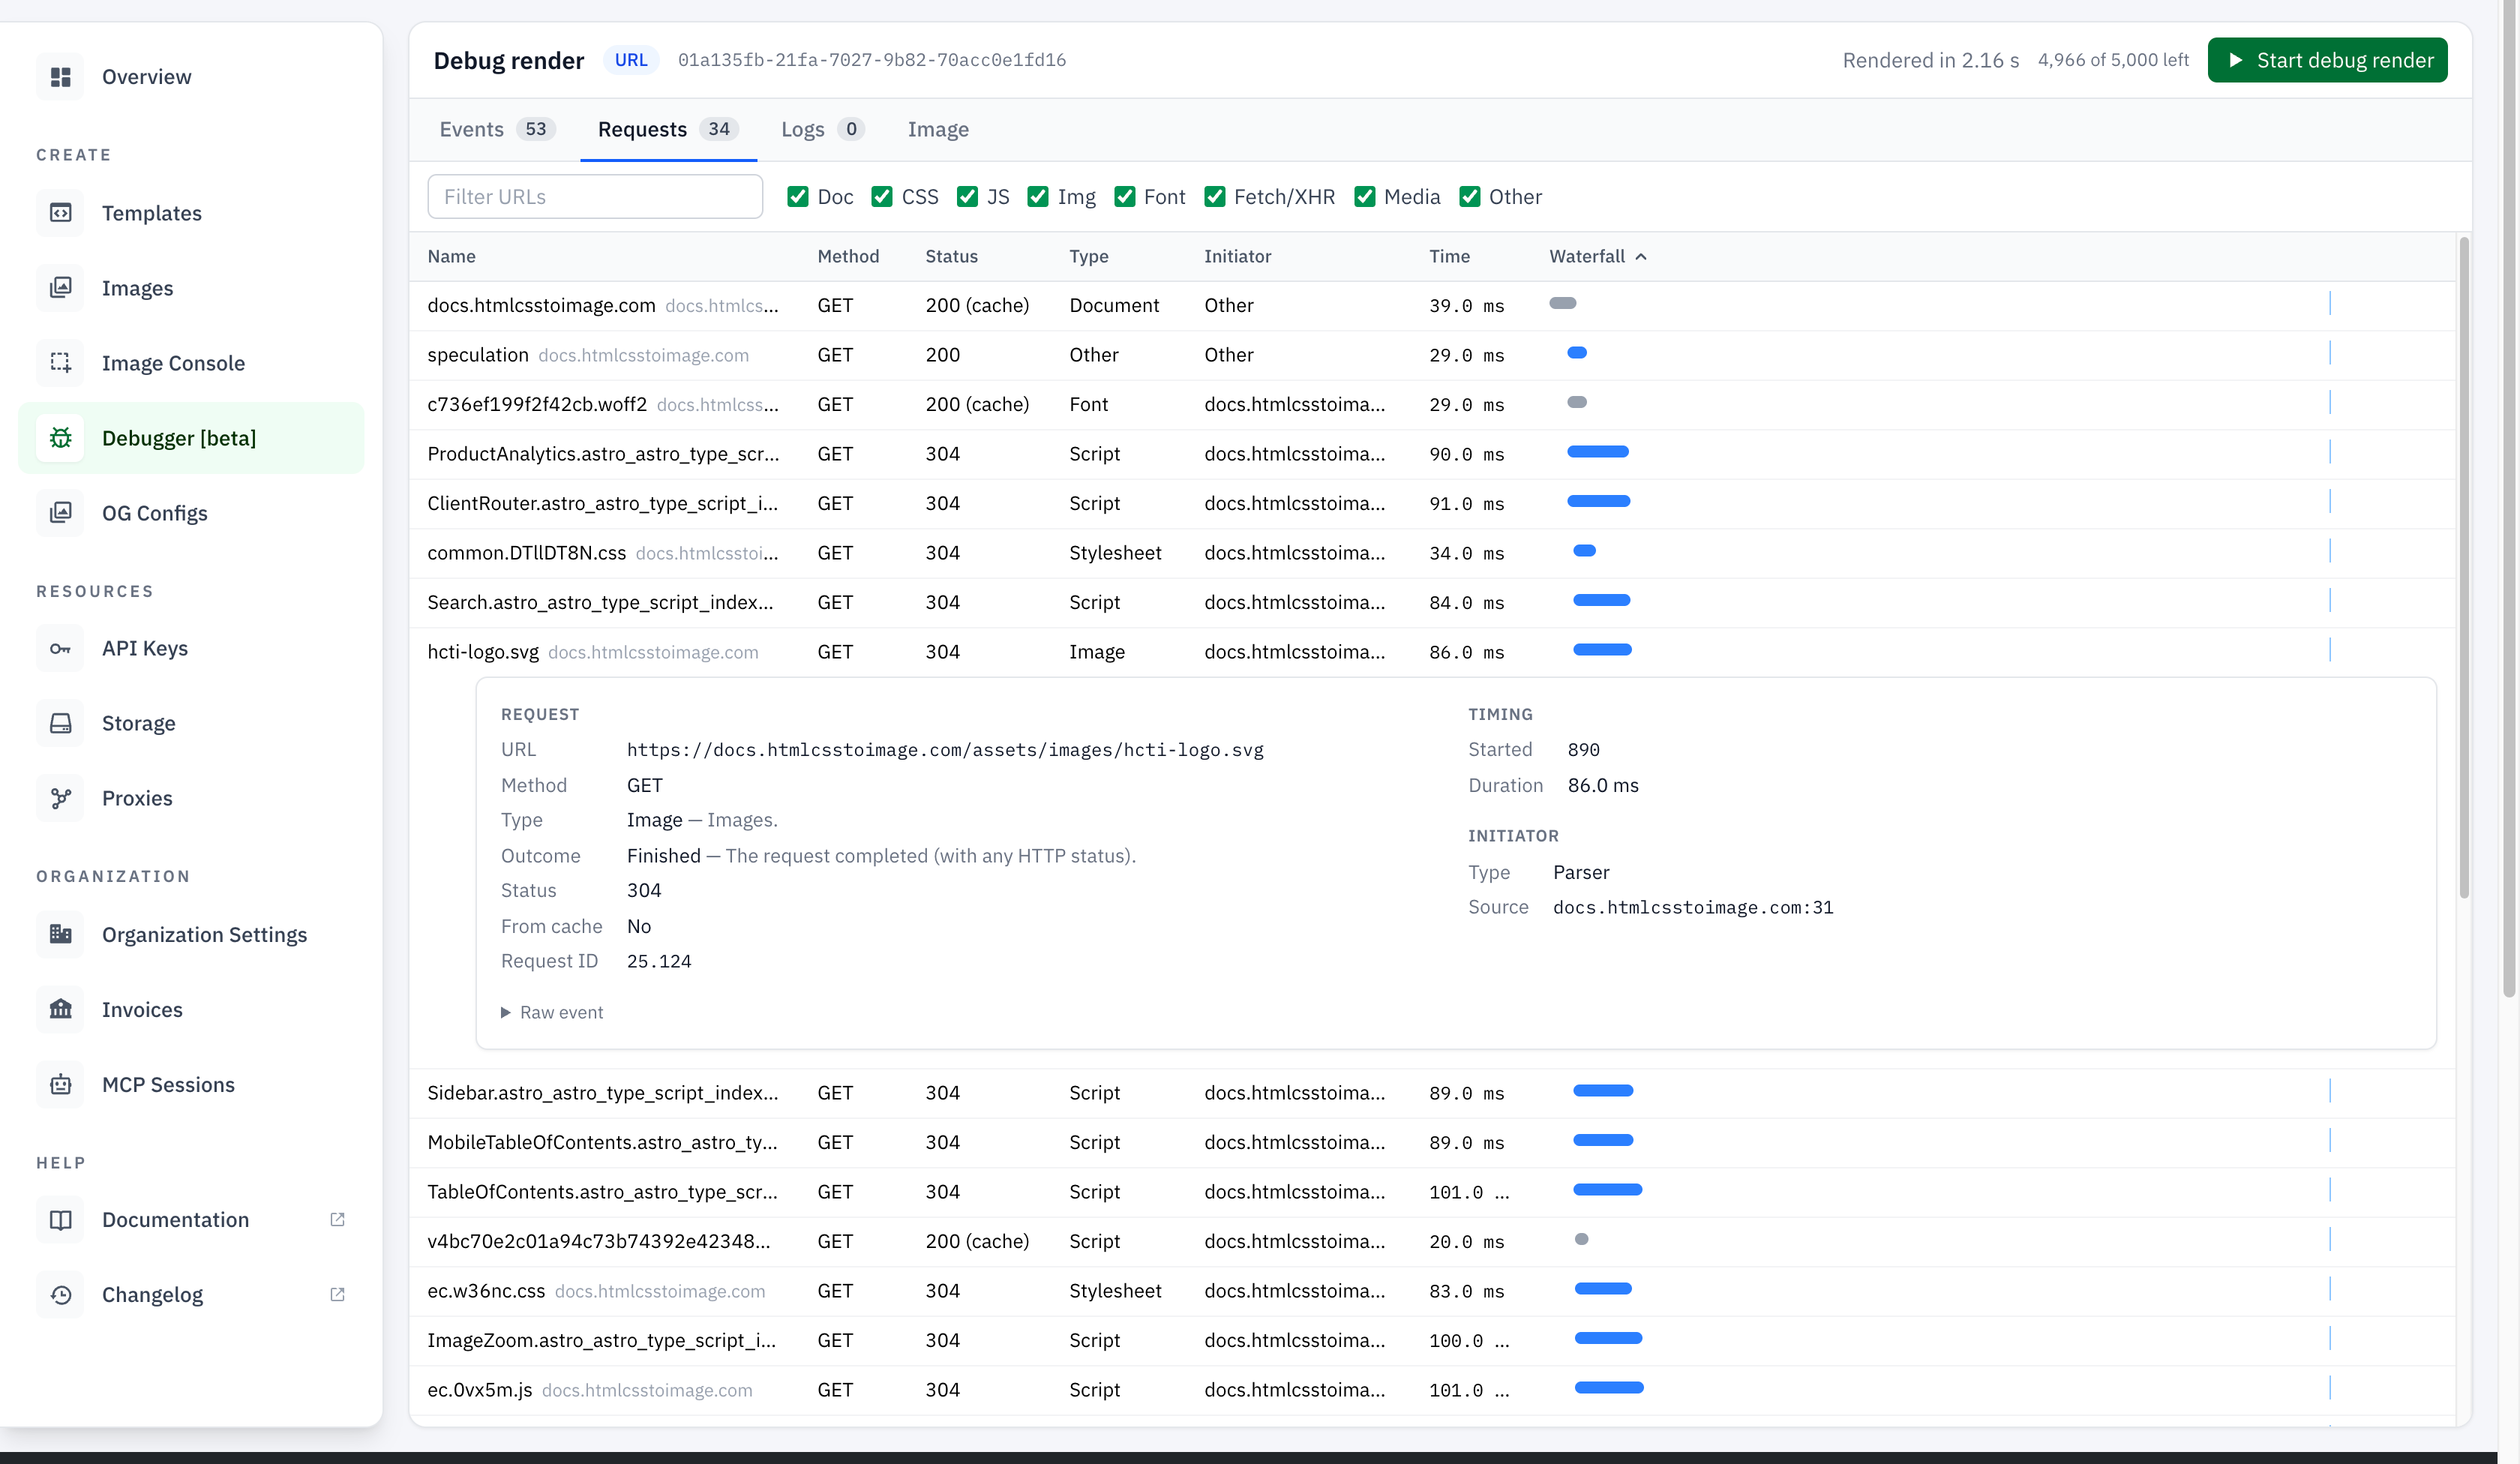Click the MCP Sessions robot icon
The height and width of the screenshot is (1464, 2520).
pos(61,1085)
